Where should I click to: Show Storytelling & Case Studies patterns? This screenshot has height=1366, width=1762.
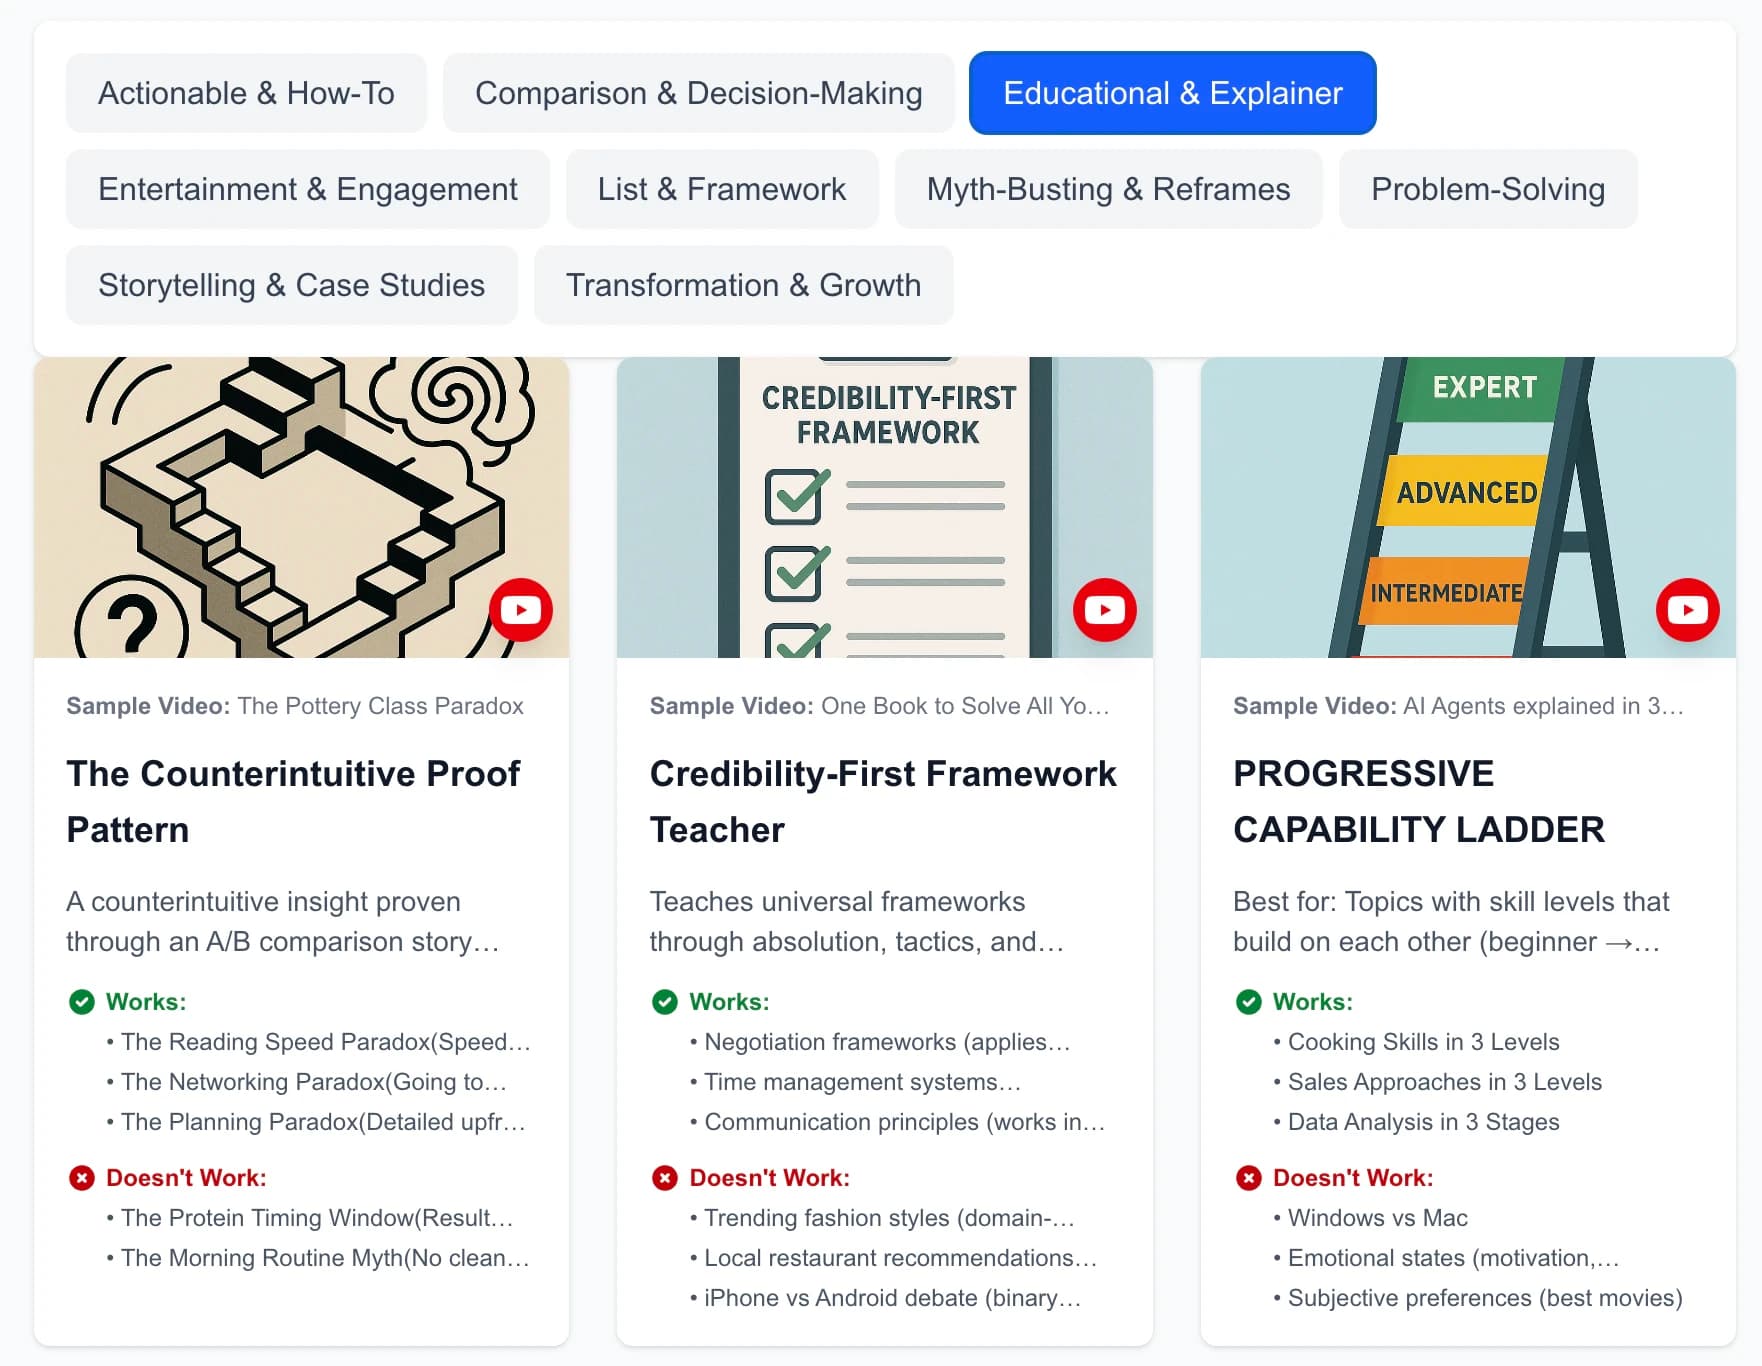click(x=291, y=285)
